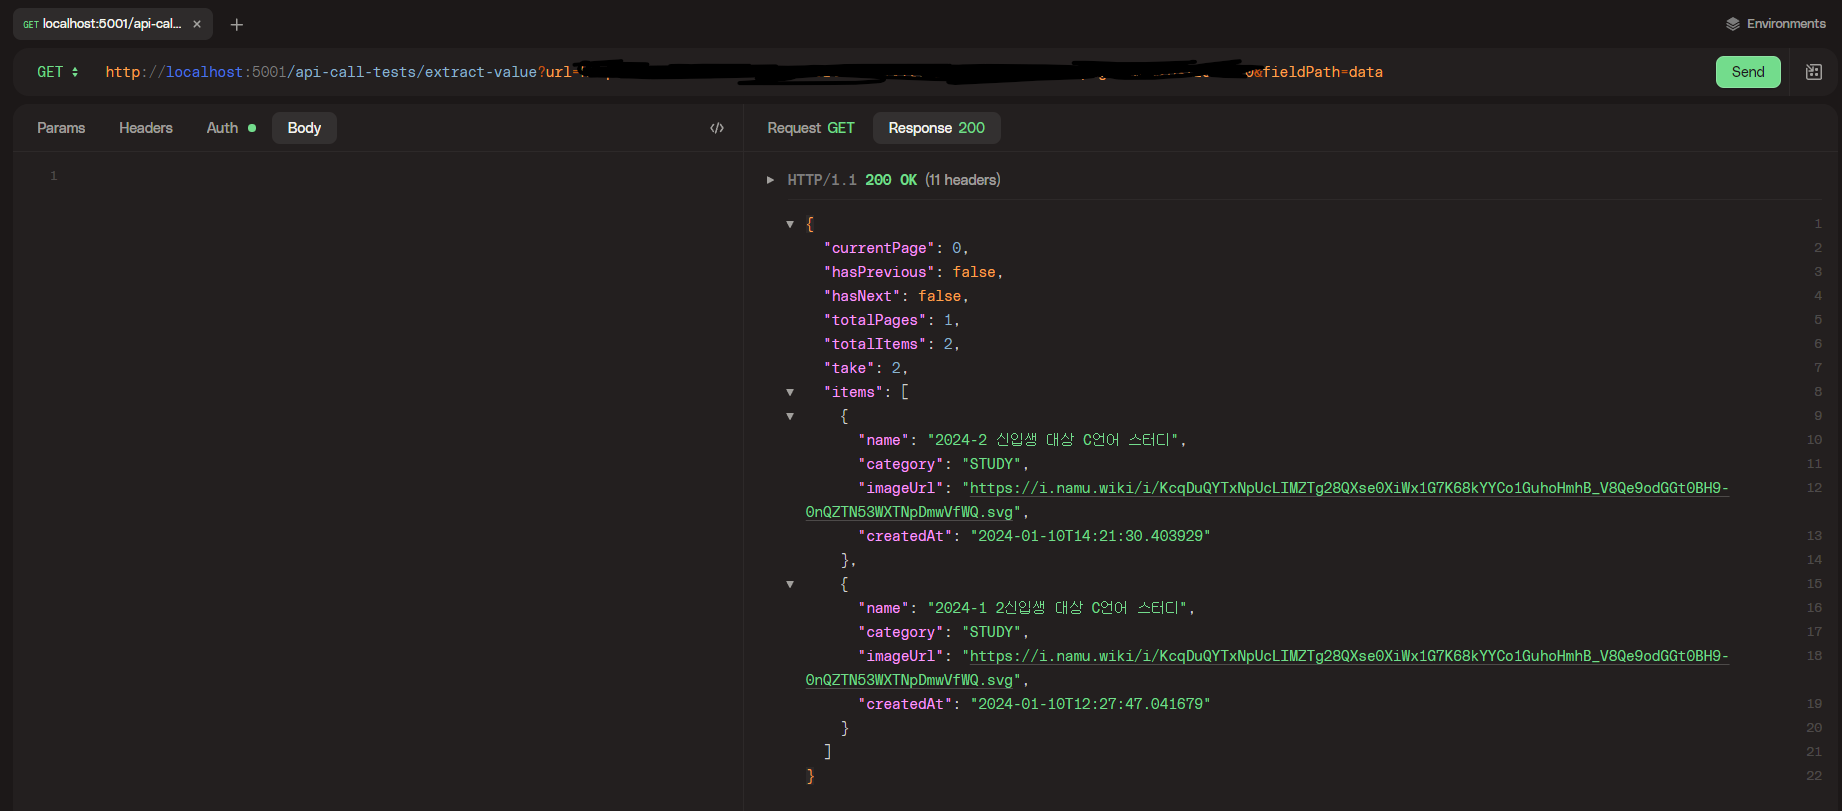Screen dimensions: 1842x811
Task: Click the first item's "category" STUDY value
Action: (991, 464)
